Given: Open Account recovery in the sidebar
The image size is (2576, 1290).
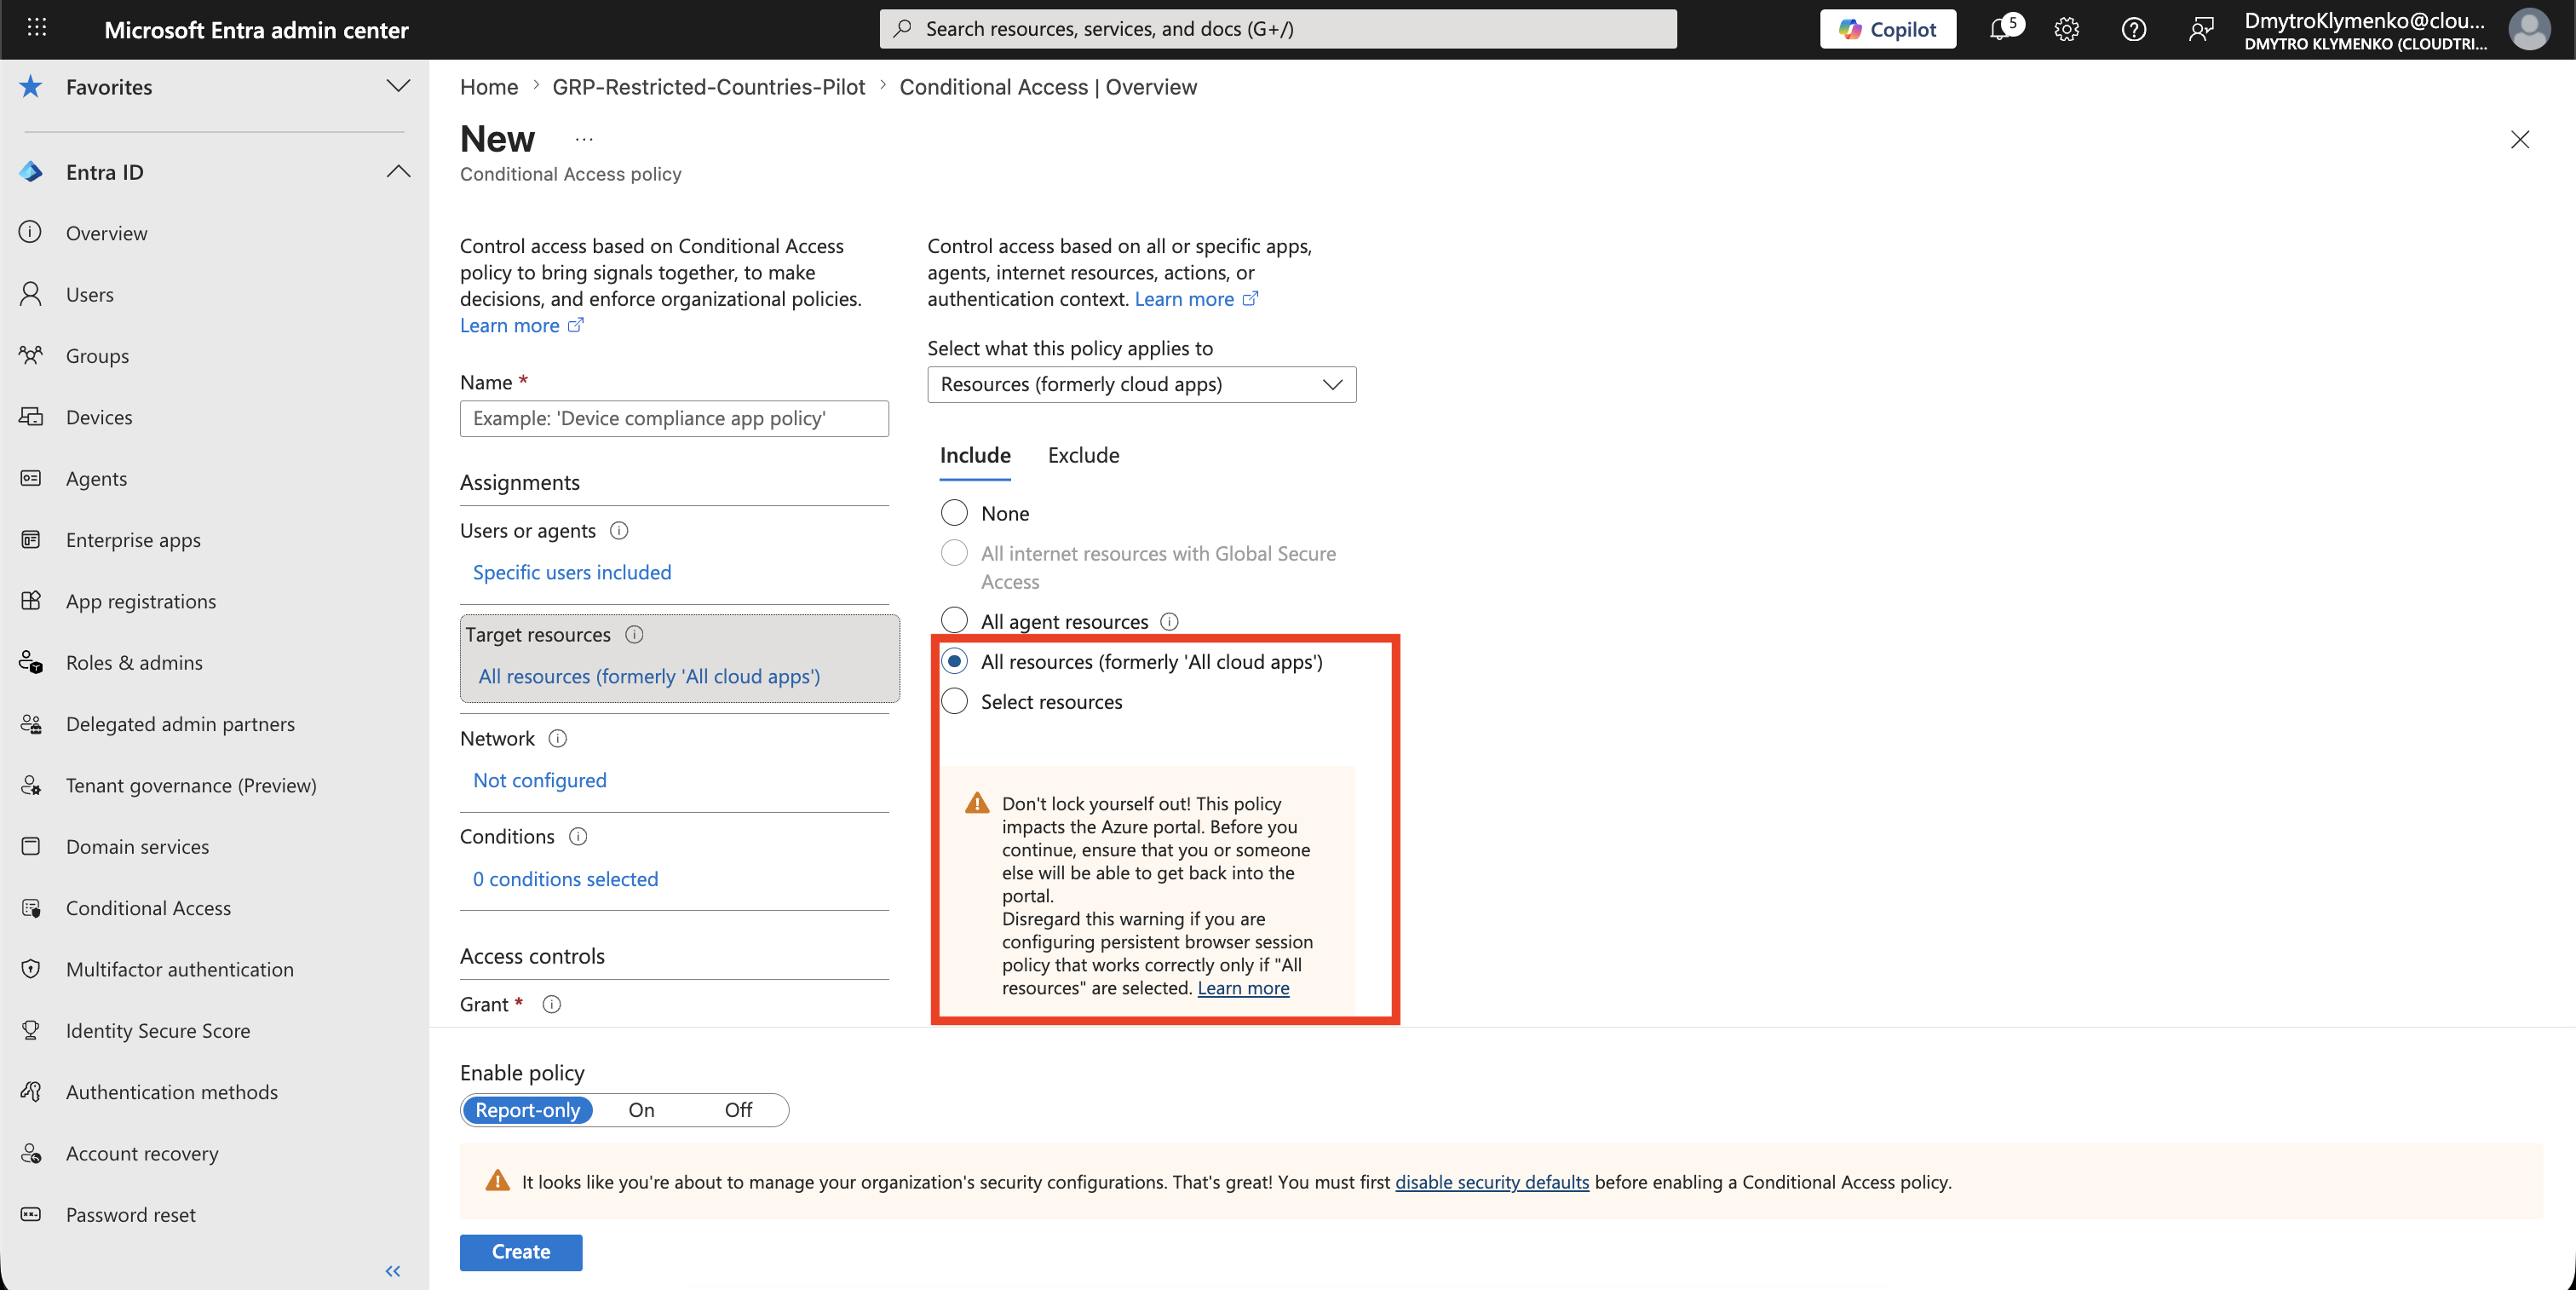Looking at the screenshot, I should point(142,1153).
